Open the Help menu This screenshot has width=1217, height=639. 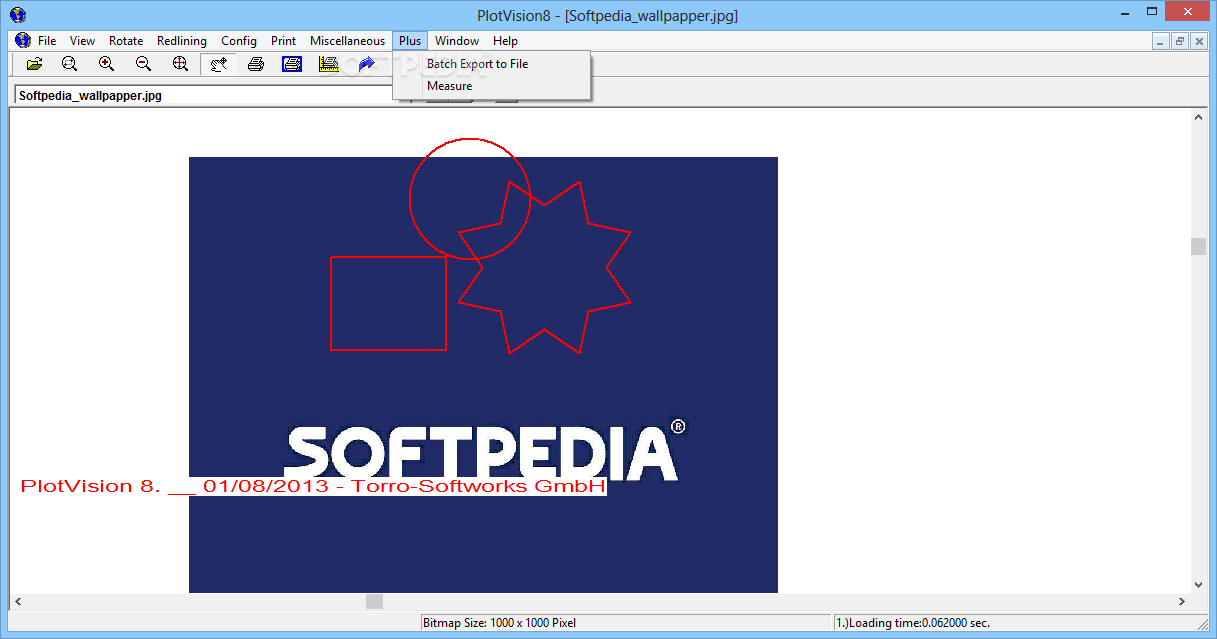(x=505, y=41)
